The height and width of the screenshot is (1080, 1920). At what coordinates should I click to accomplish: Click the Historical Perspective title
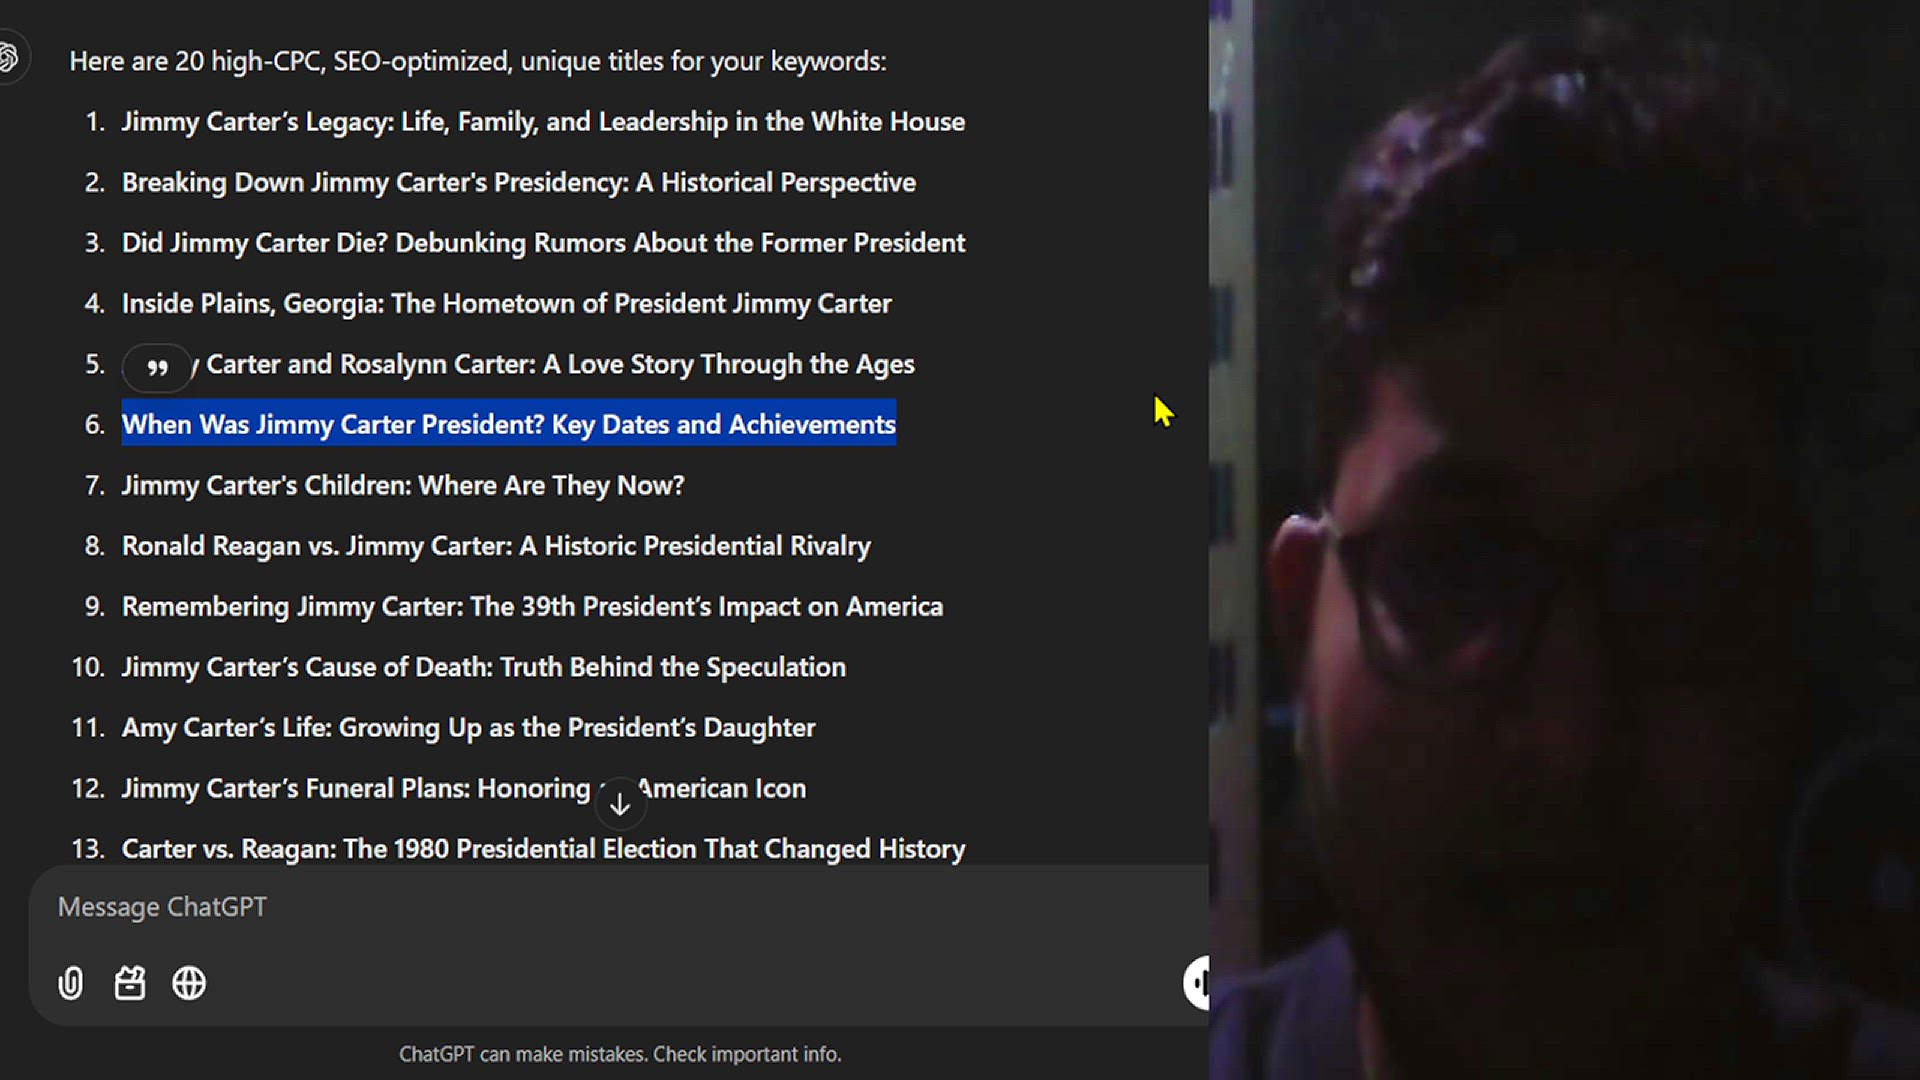pyautogui.click(x=519, y=182)
